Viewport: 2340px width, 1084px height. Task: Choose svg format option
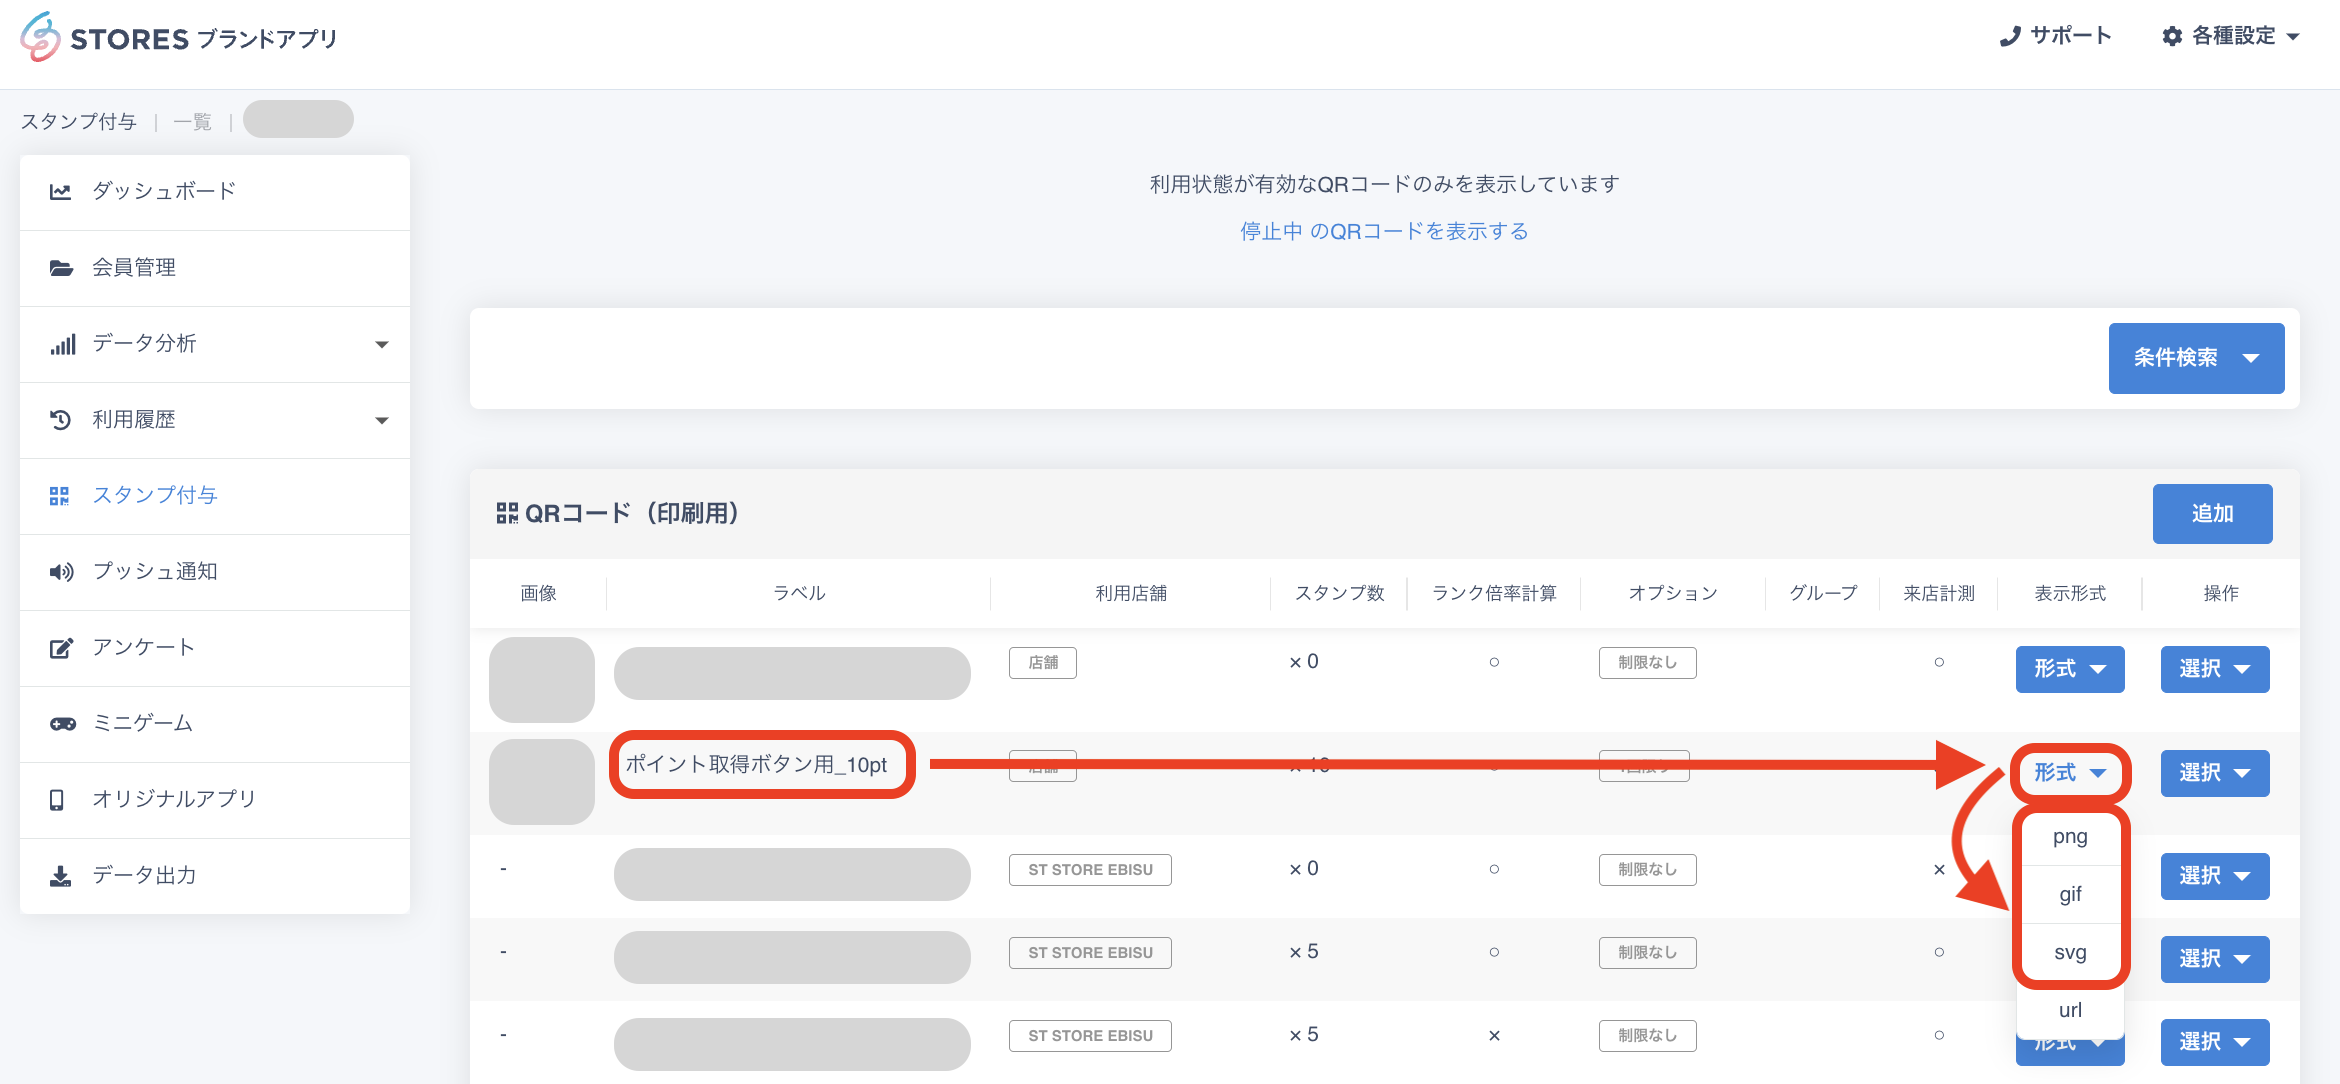(2069, 953)
